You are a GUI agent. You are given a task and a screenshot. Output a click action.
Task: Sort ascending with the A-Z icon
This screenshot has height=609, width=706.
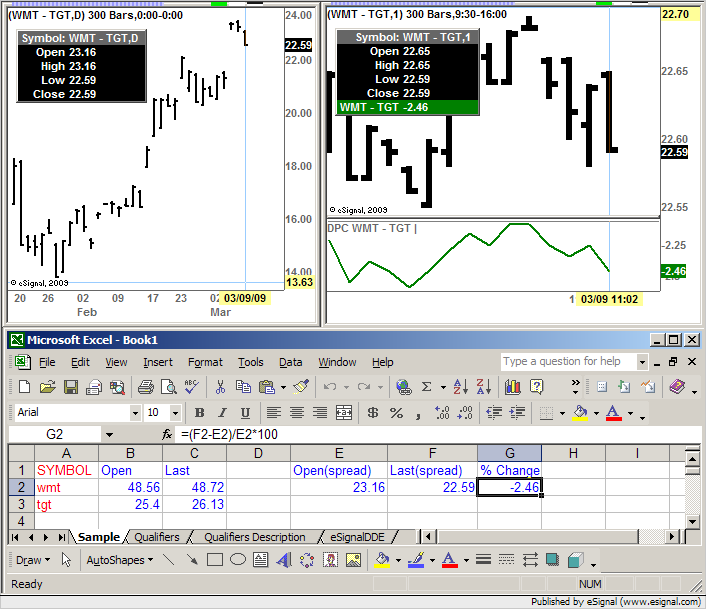[460, 387]
